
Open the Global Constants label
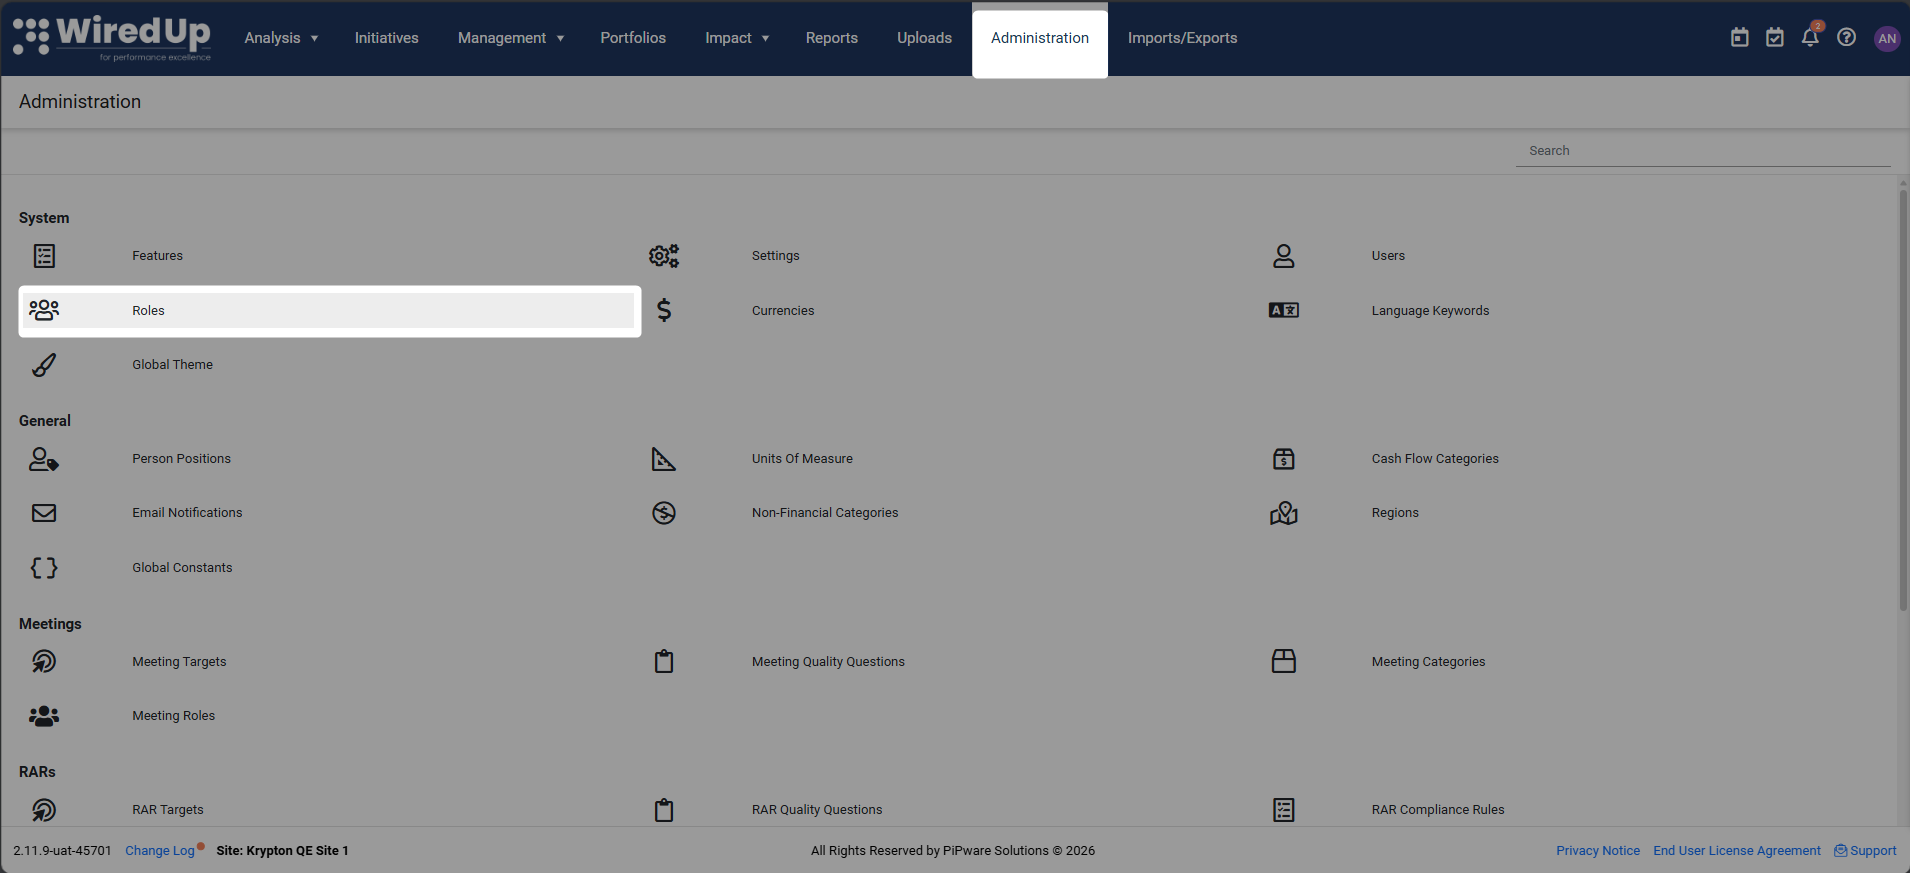point(182,568)
